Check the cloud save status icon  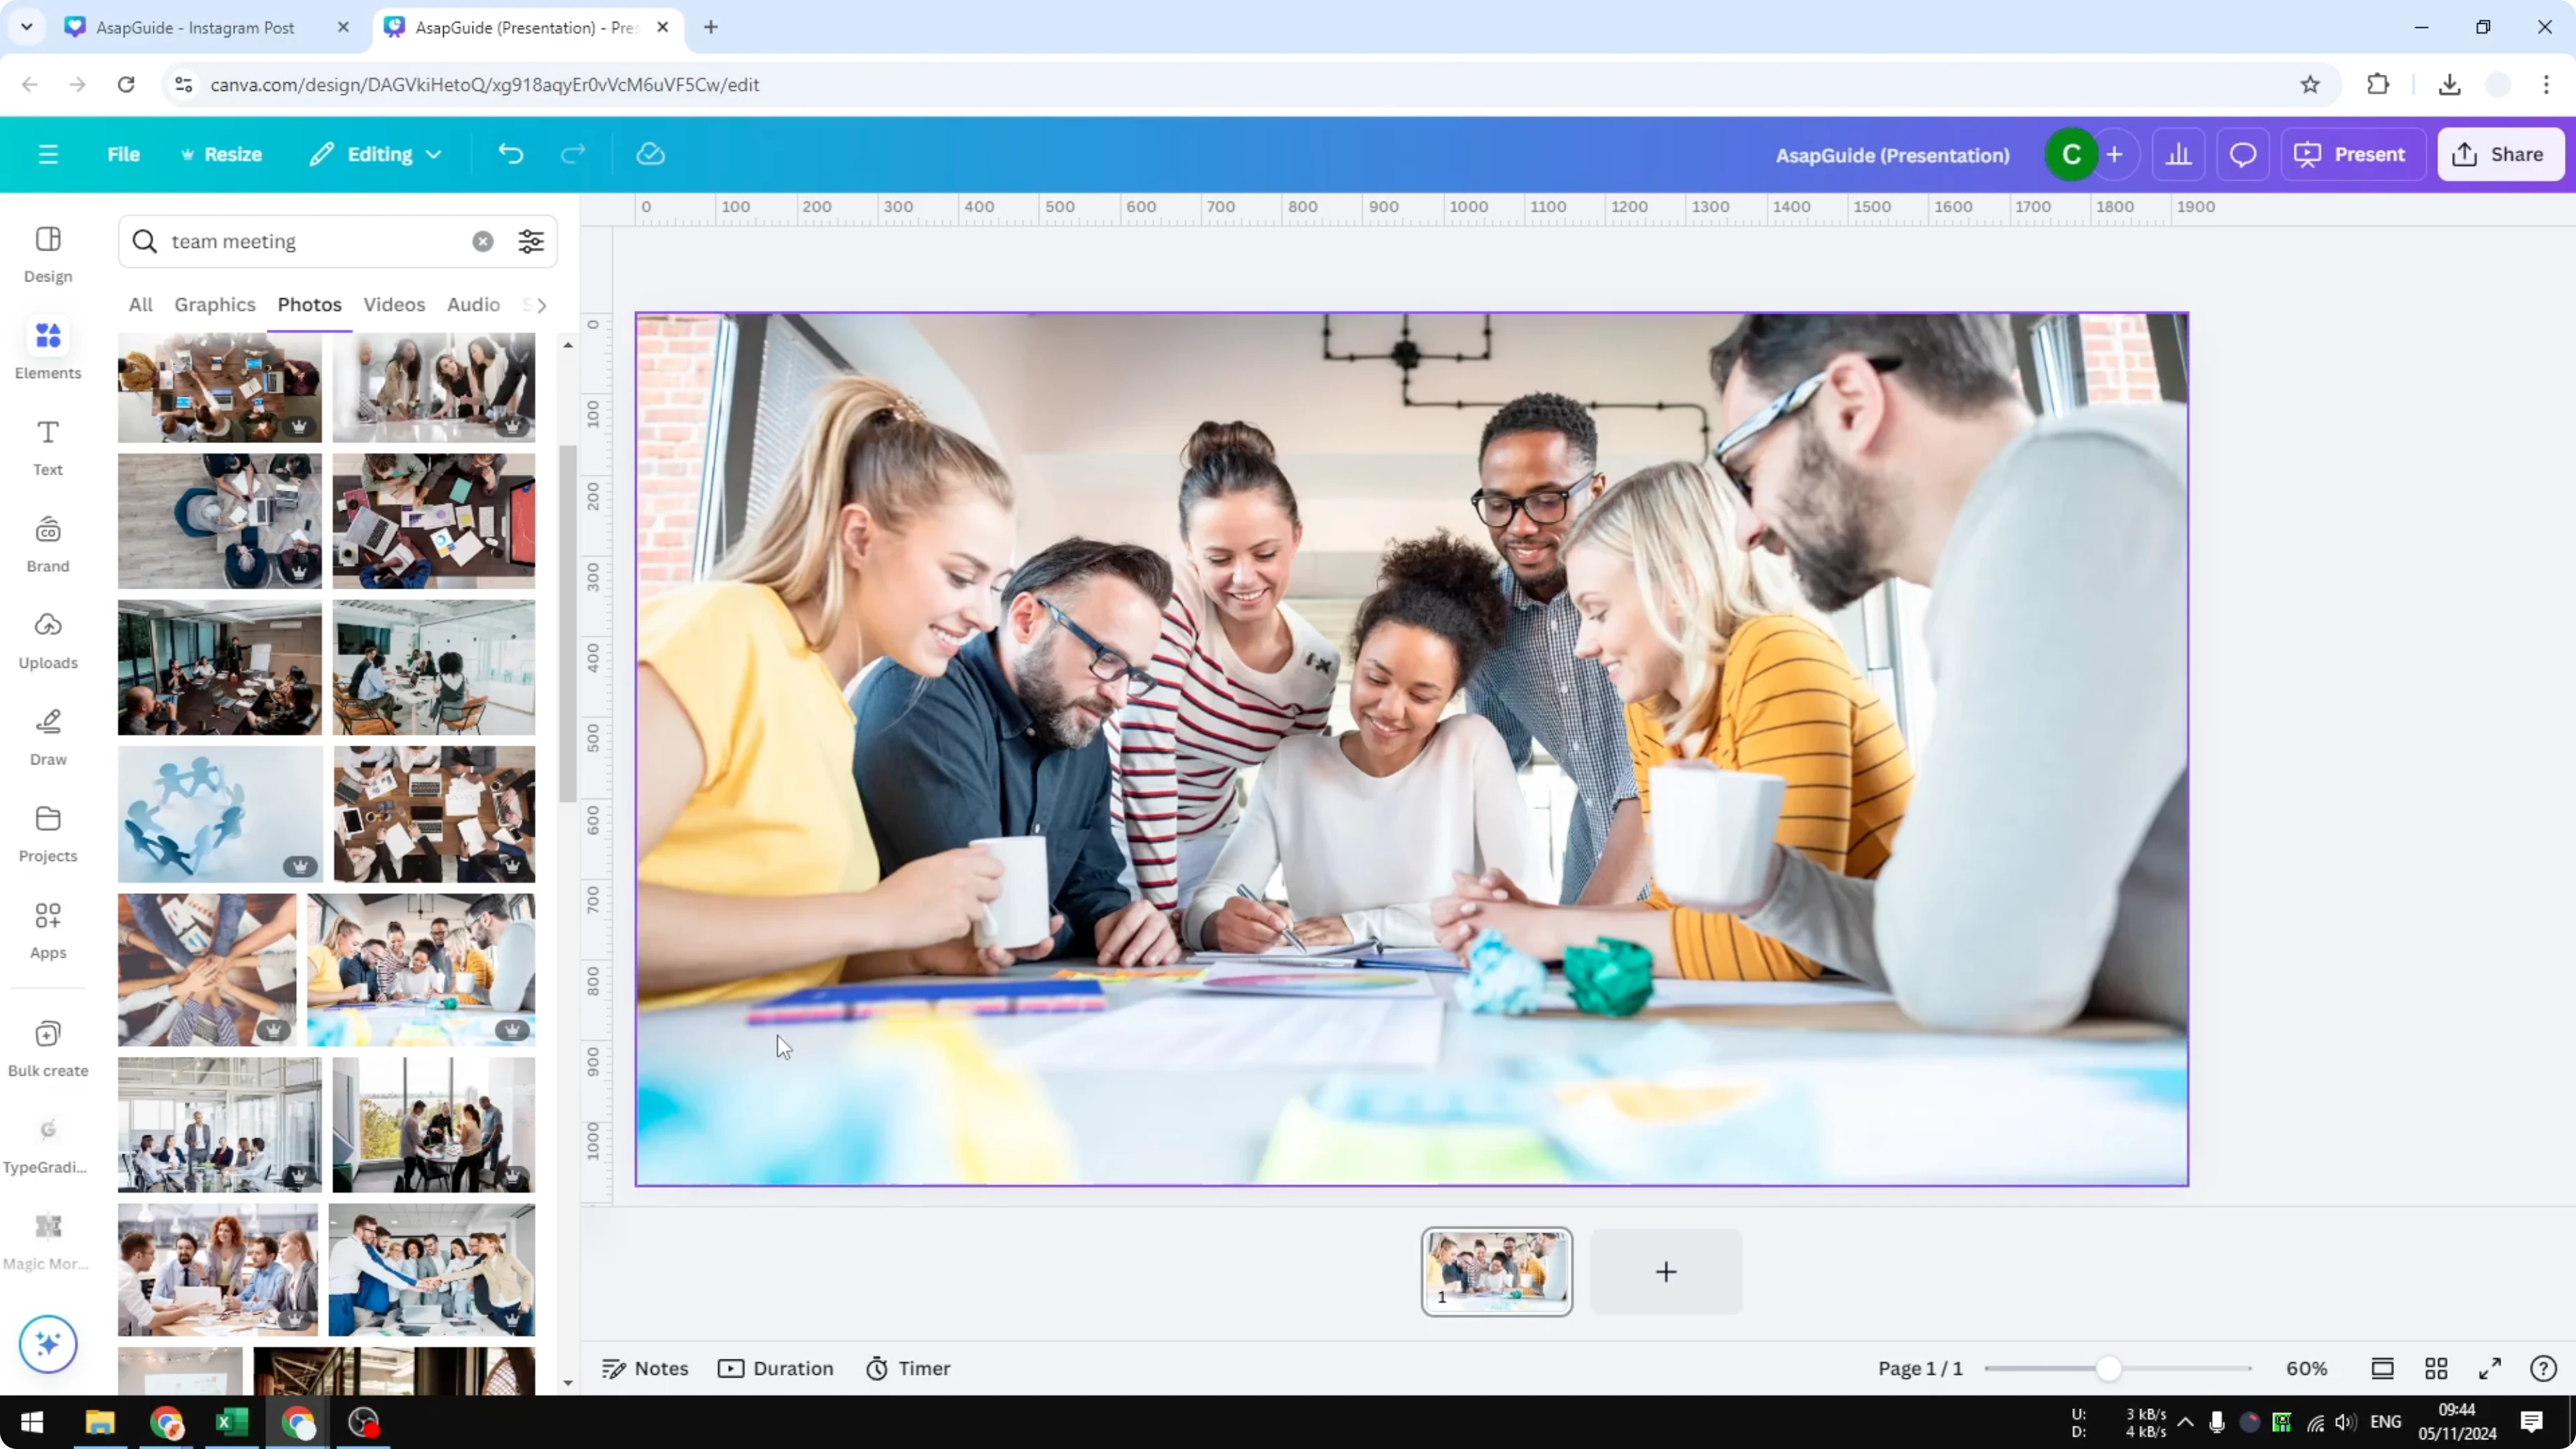click(650, 154)
